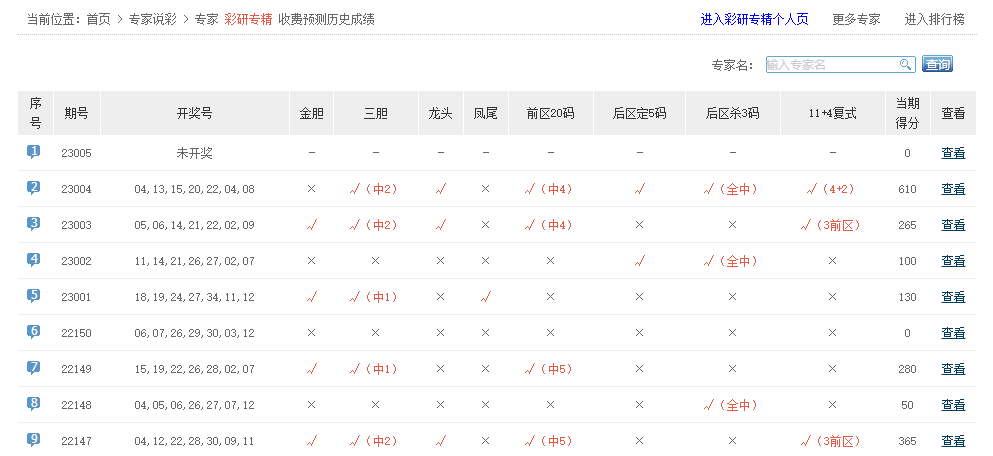Click the number 4 row badge icon
993x456 pixels.
click(34, 260)
